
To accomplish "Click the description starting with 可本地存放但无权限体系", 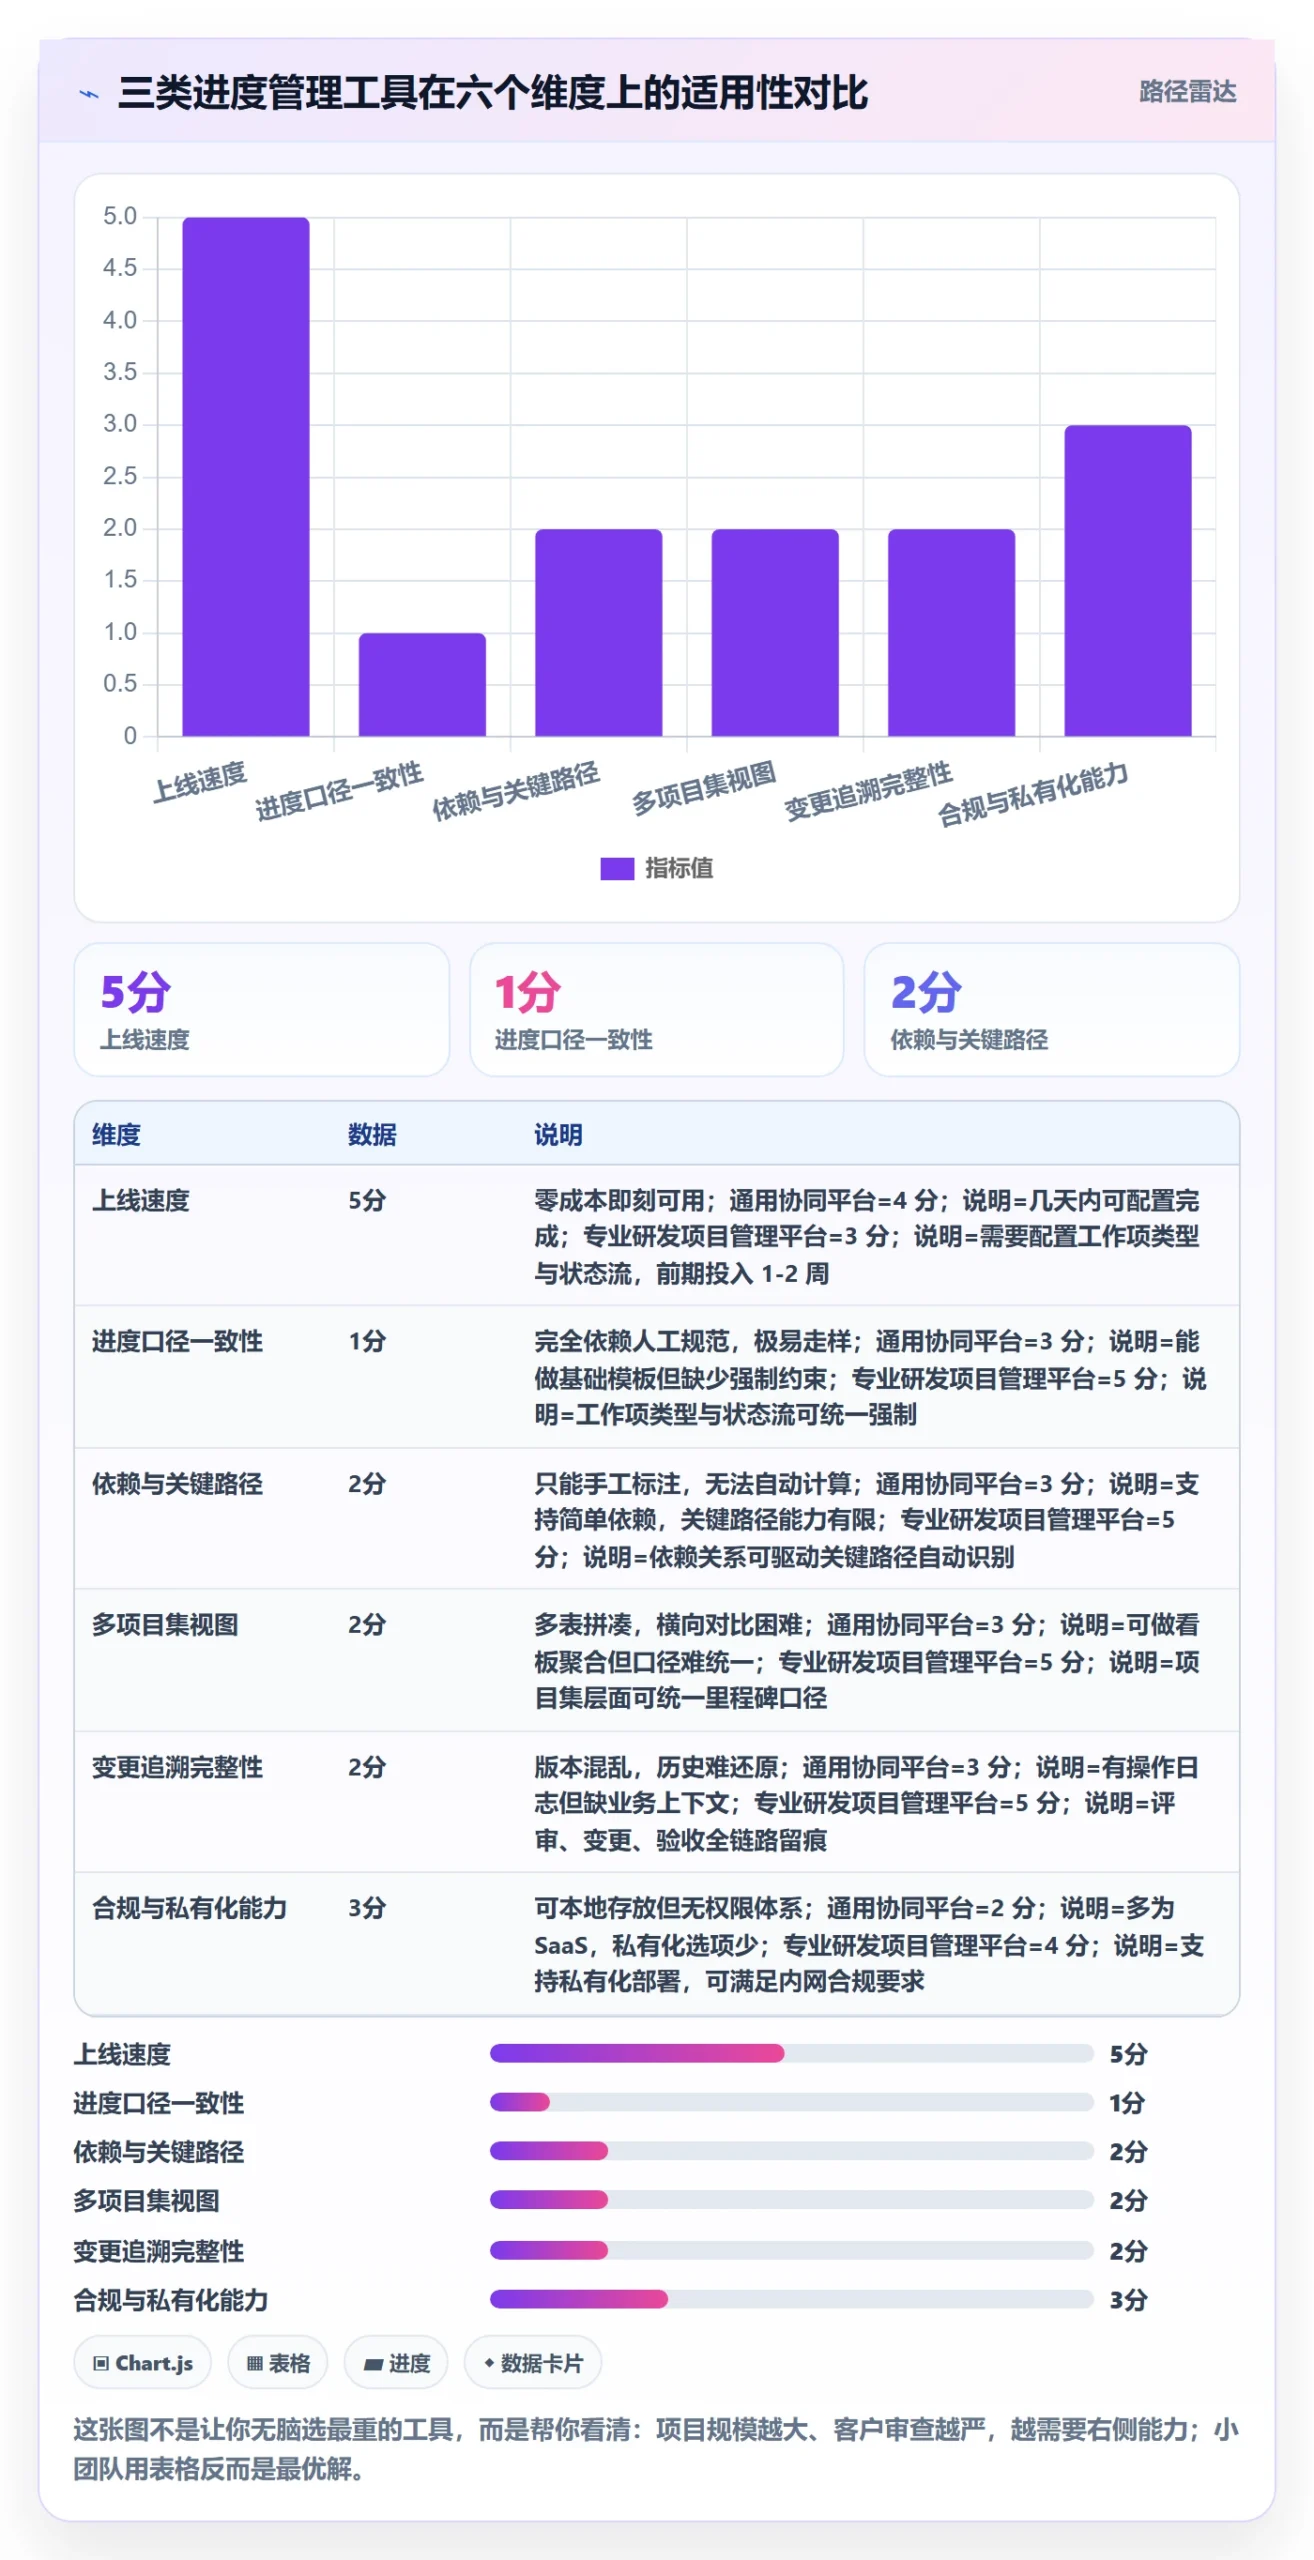I will pos(869,1944).
